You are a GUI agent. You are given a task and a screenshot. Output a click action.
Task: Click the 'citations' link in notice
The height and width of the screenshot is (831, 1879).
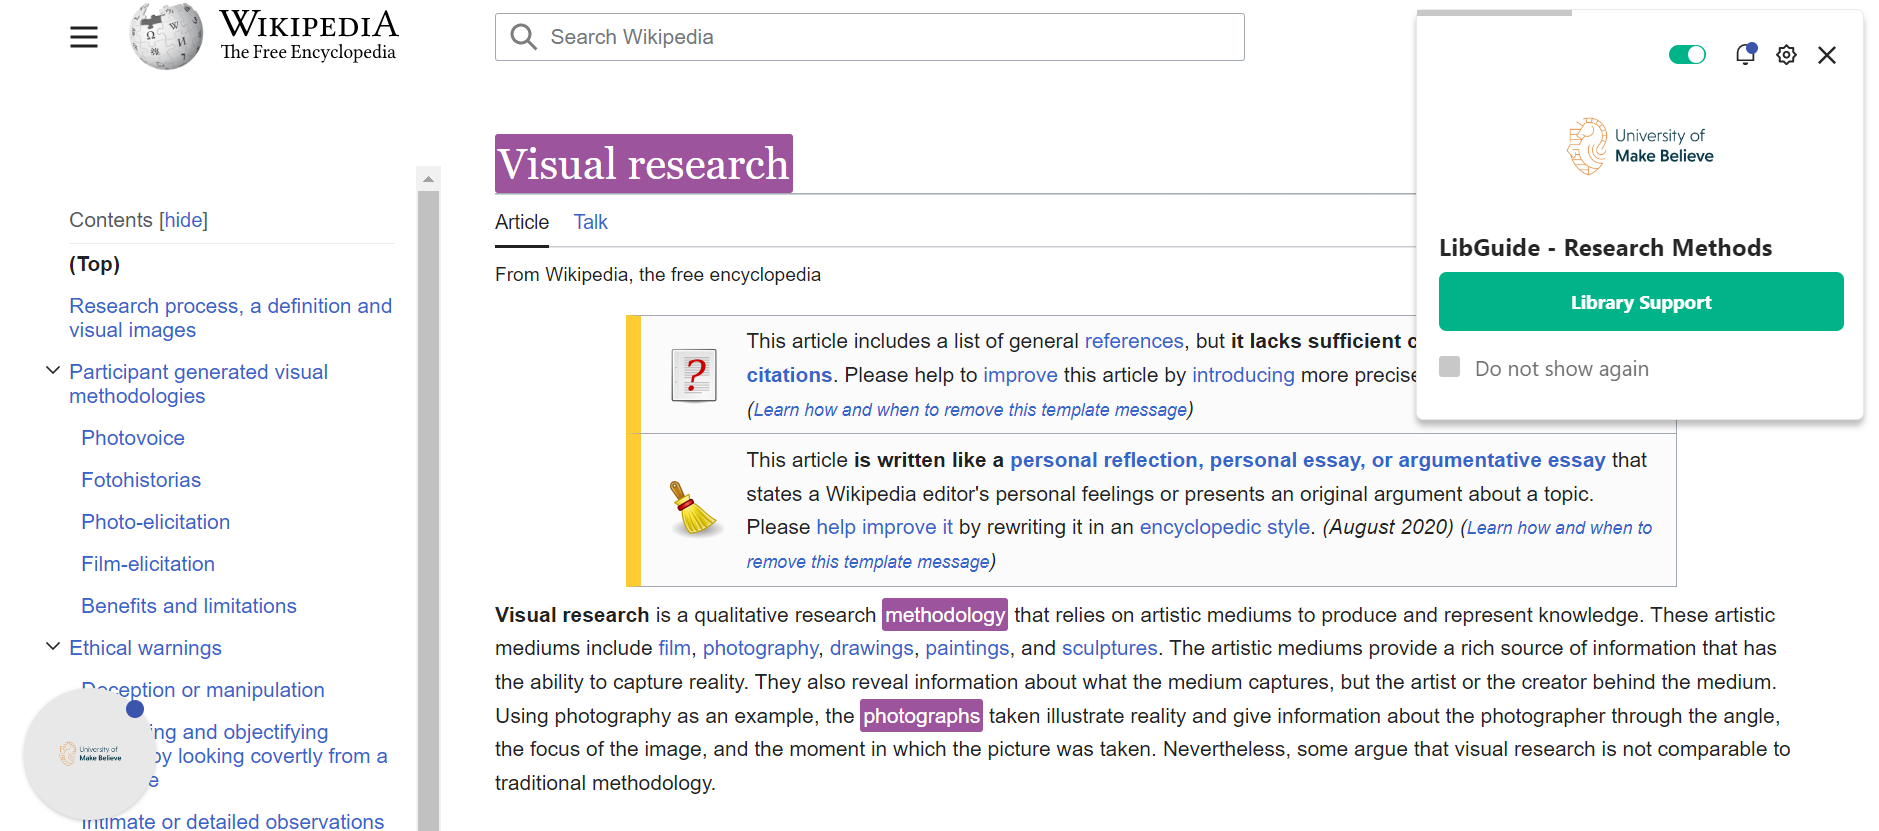pyautogui.click(x=789, y=375)
